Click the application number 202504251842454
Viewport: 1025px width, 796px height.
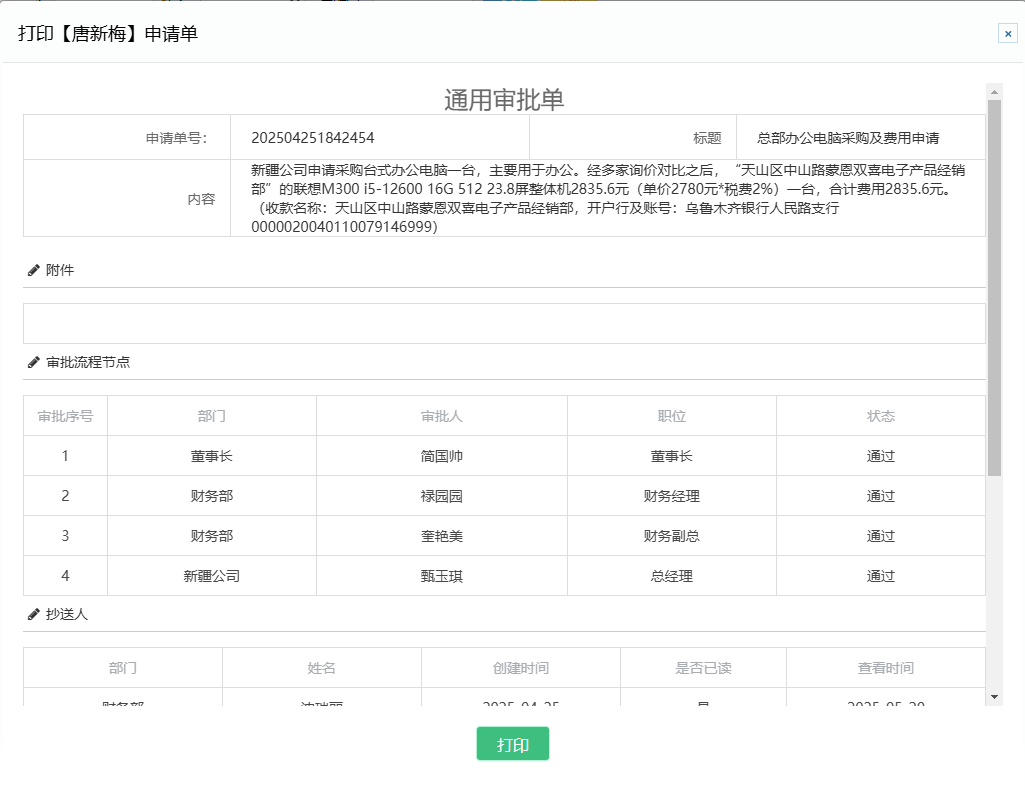tap(312, 138)
